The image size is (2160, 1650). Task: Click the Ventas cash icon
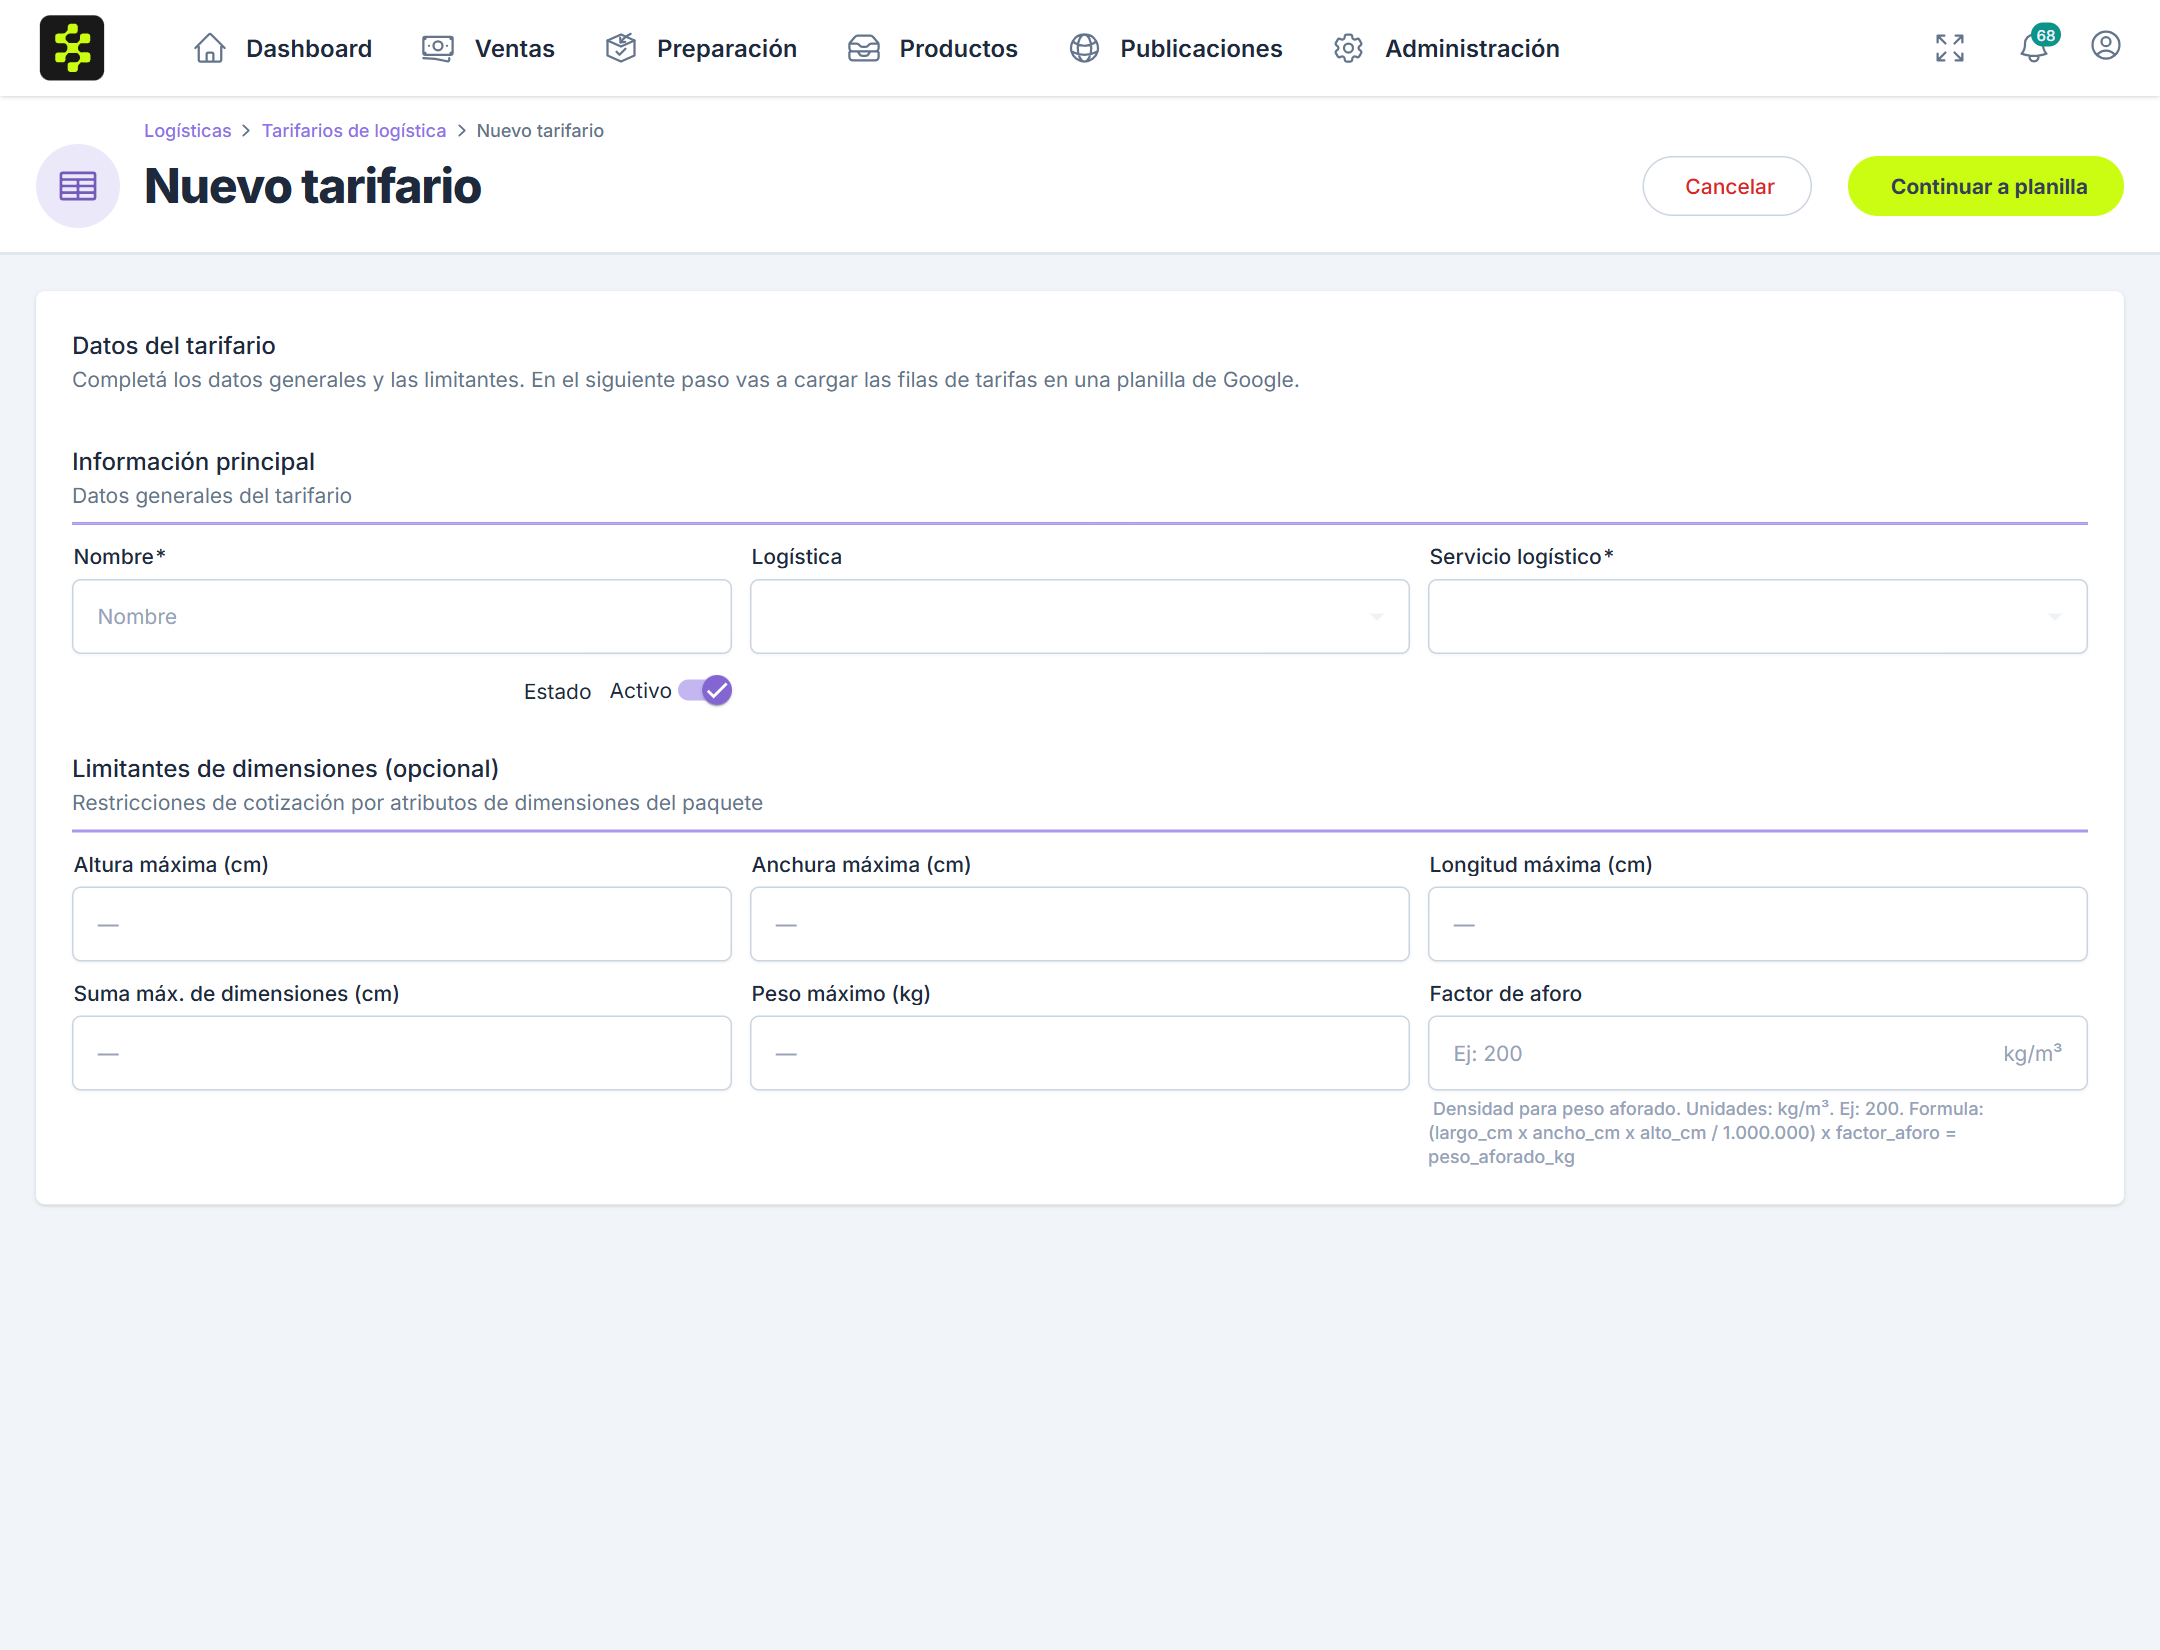pos(438,48)
